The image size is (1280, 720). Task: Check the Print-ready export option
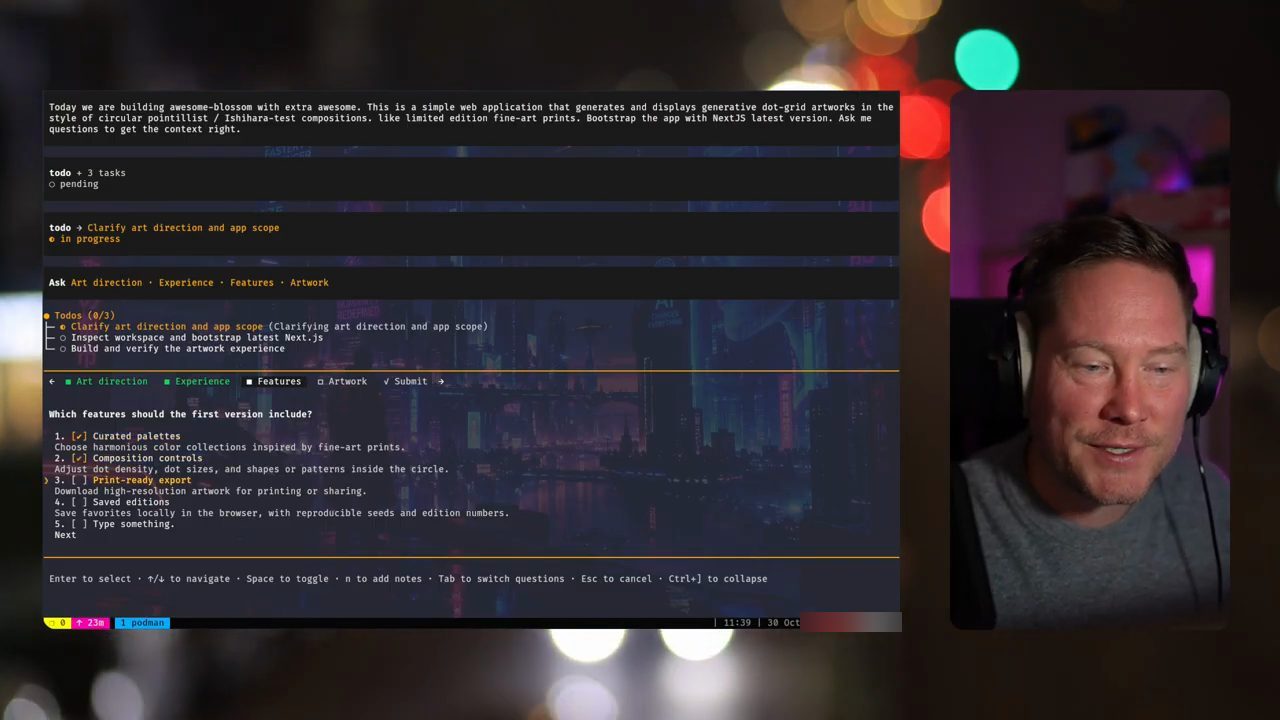[x=79, y=480]
